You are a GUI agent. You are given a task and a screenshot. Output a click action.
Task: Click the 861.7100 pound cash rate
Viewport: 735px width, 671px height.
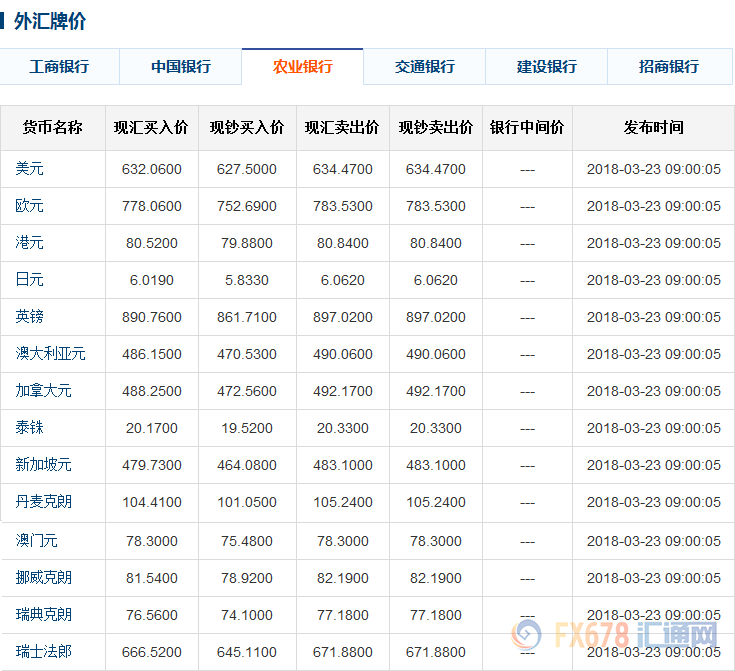tap(247, 317)
